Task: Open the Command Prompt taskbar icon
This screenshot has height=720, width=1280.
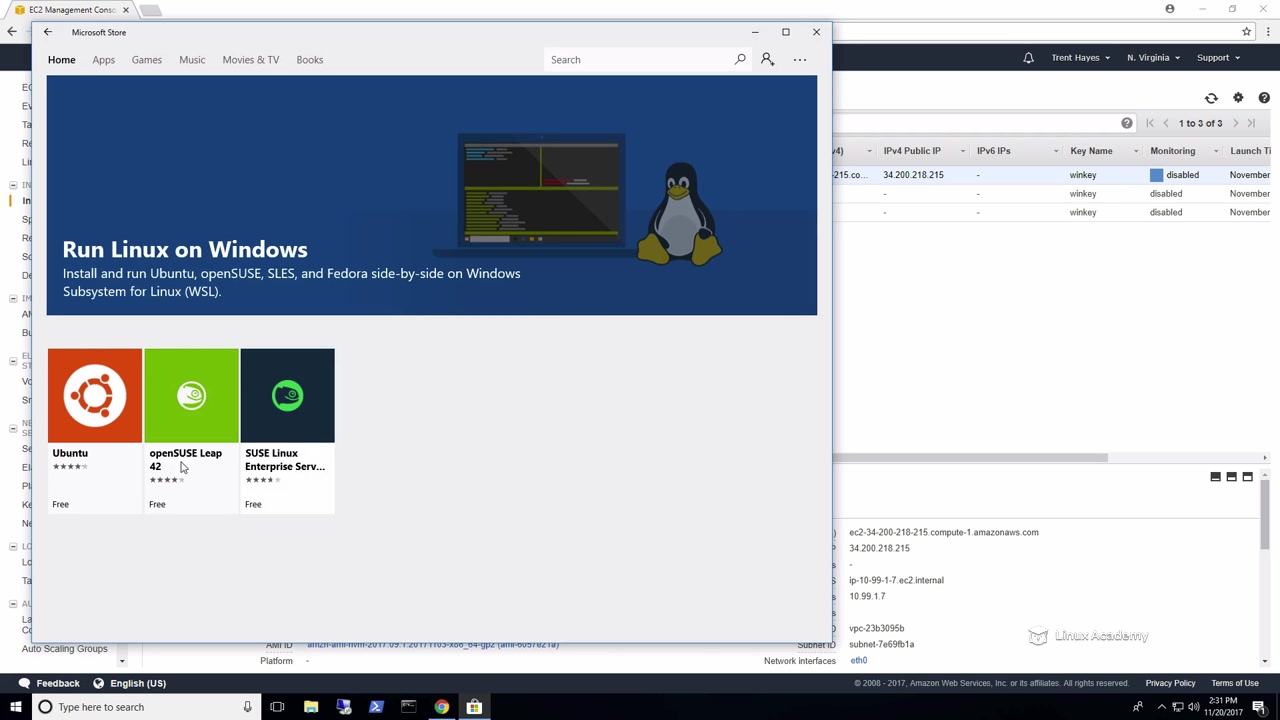Action: click(409, 707)
